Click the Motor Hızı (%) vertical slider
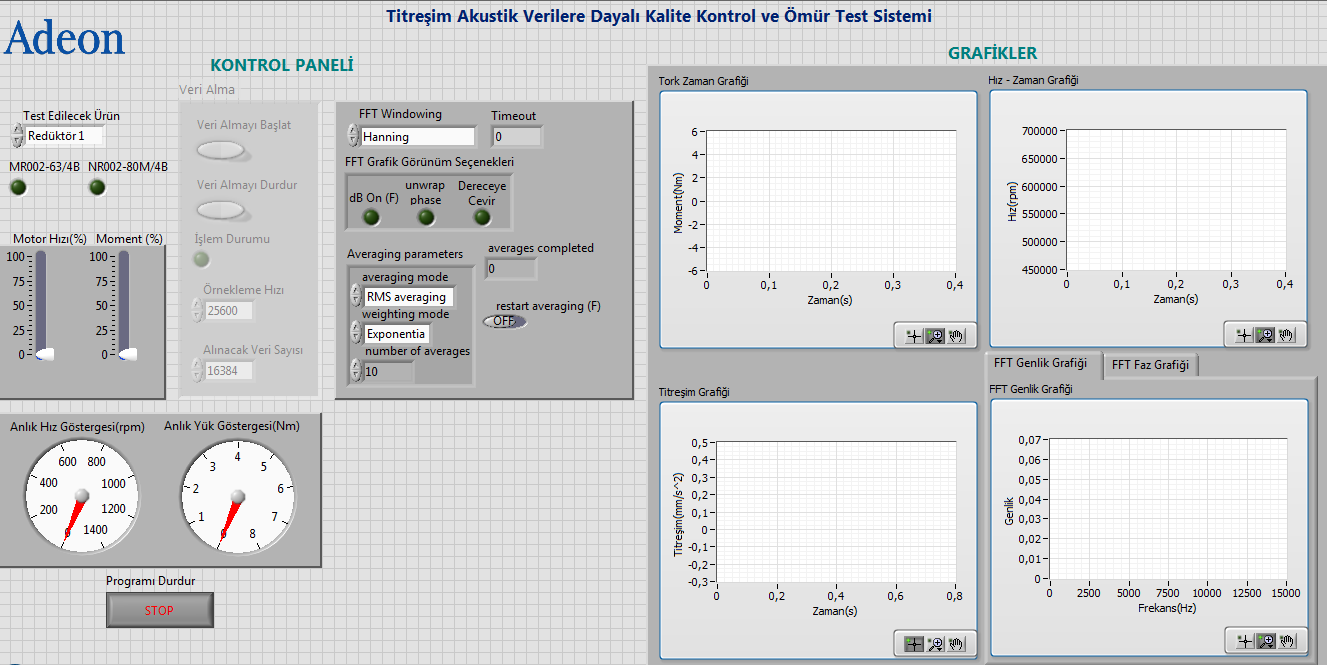1327x665 pixels. point(42,305)
